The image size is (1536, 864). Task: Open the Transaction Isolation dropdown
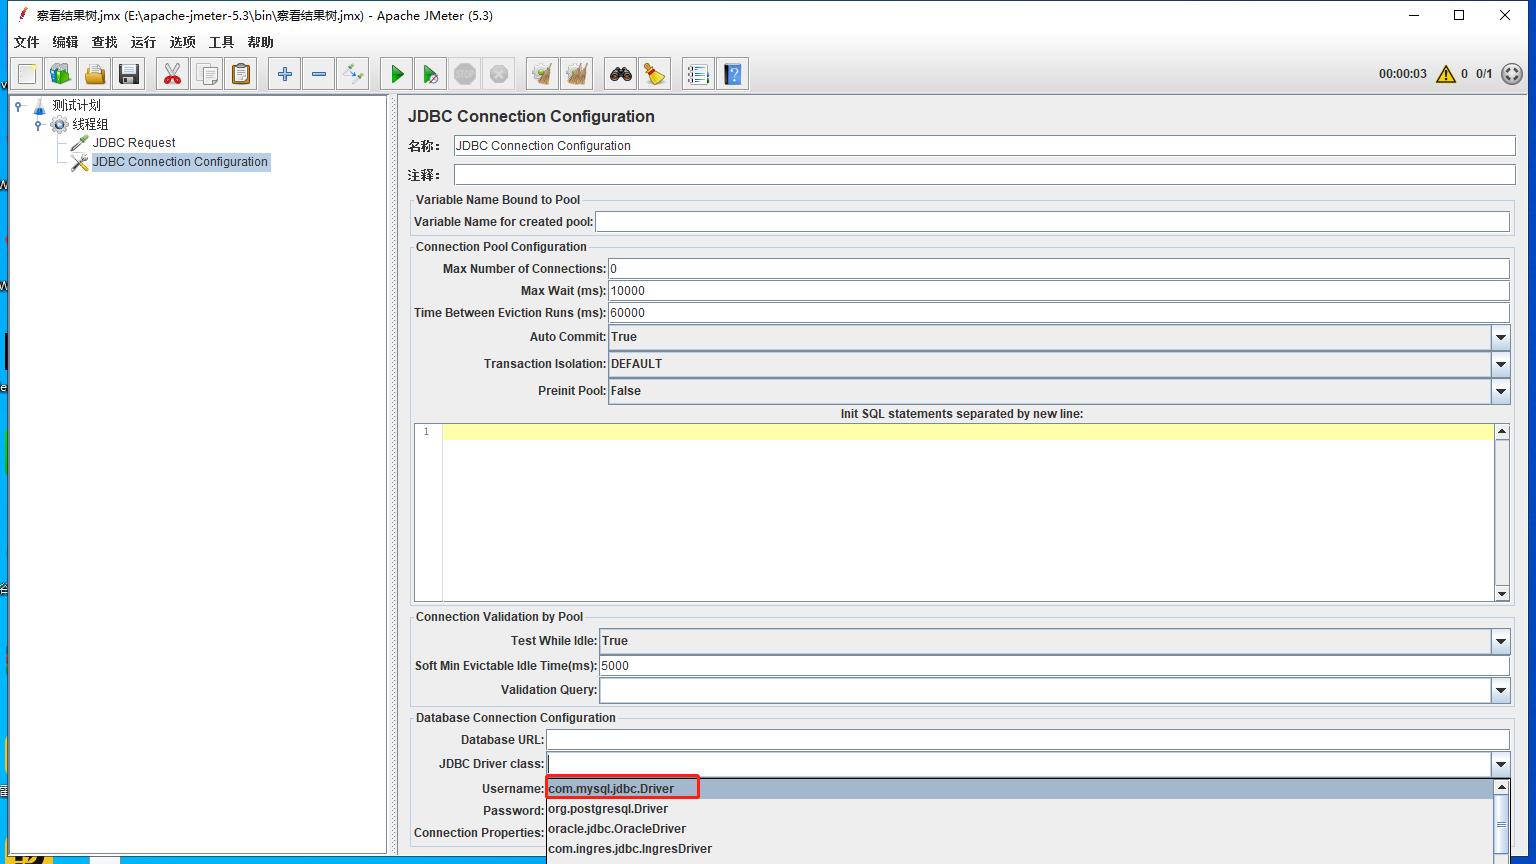pos(1500,364)
